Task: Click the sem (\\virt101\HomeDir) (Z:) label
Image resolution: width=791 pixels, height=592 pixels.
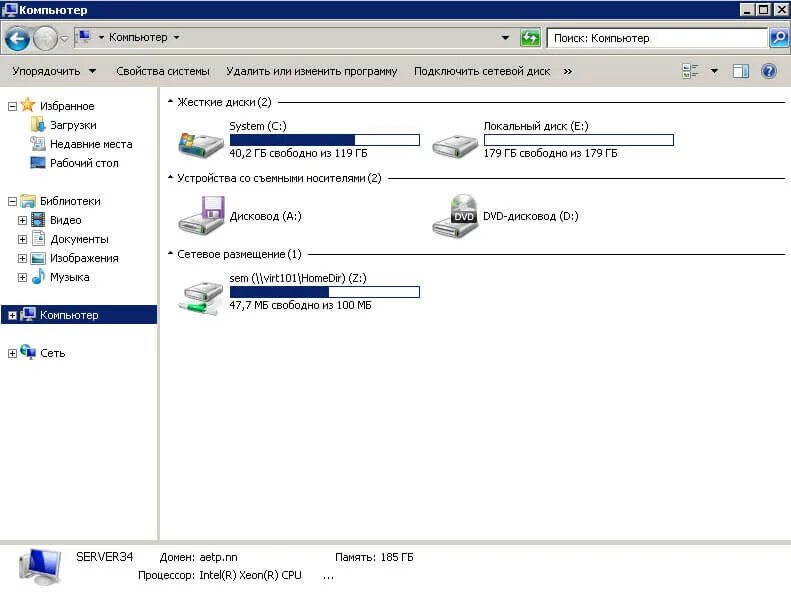Action: click(x=298, y=278)
